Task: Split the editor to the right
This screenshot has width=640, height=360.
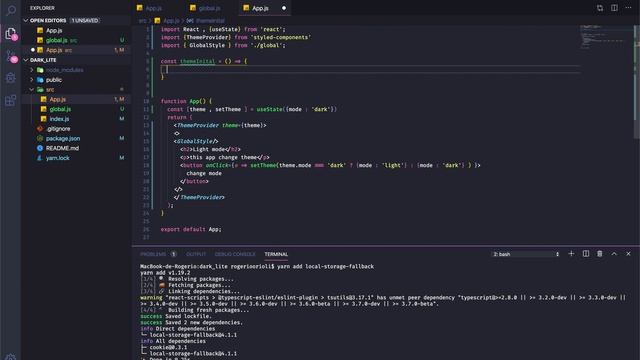Action: [x=614, y=8]
